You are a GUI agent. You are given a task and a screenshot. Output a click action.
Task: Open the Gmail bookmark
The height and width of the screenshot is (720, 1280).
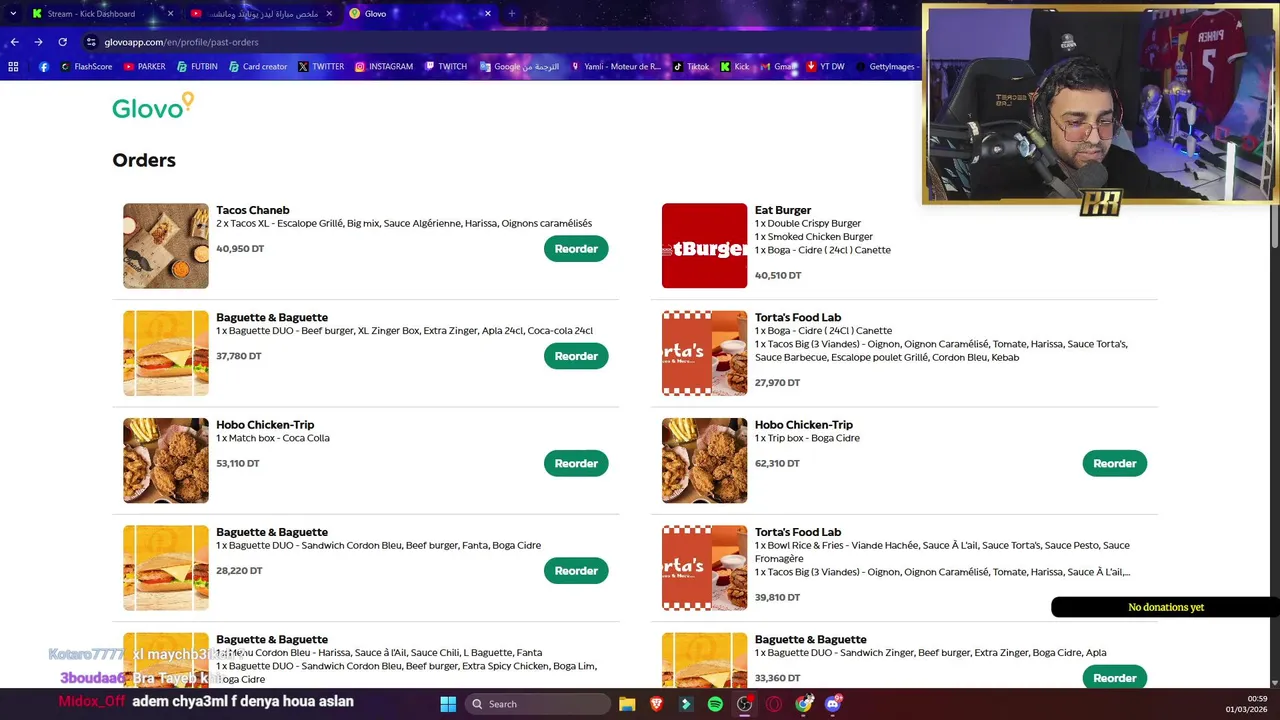775,67
